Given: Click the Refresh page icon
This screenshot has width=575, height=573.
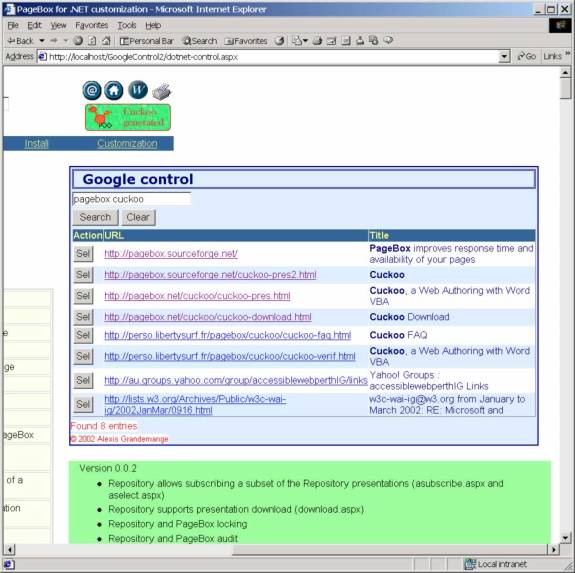Looking at the screenshot, I should [x=92, y=41].
